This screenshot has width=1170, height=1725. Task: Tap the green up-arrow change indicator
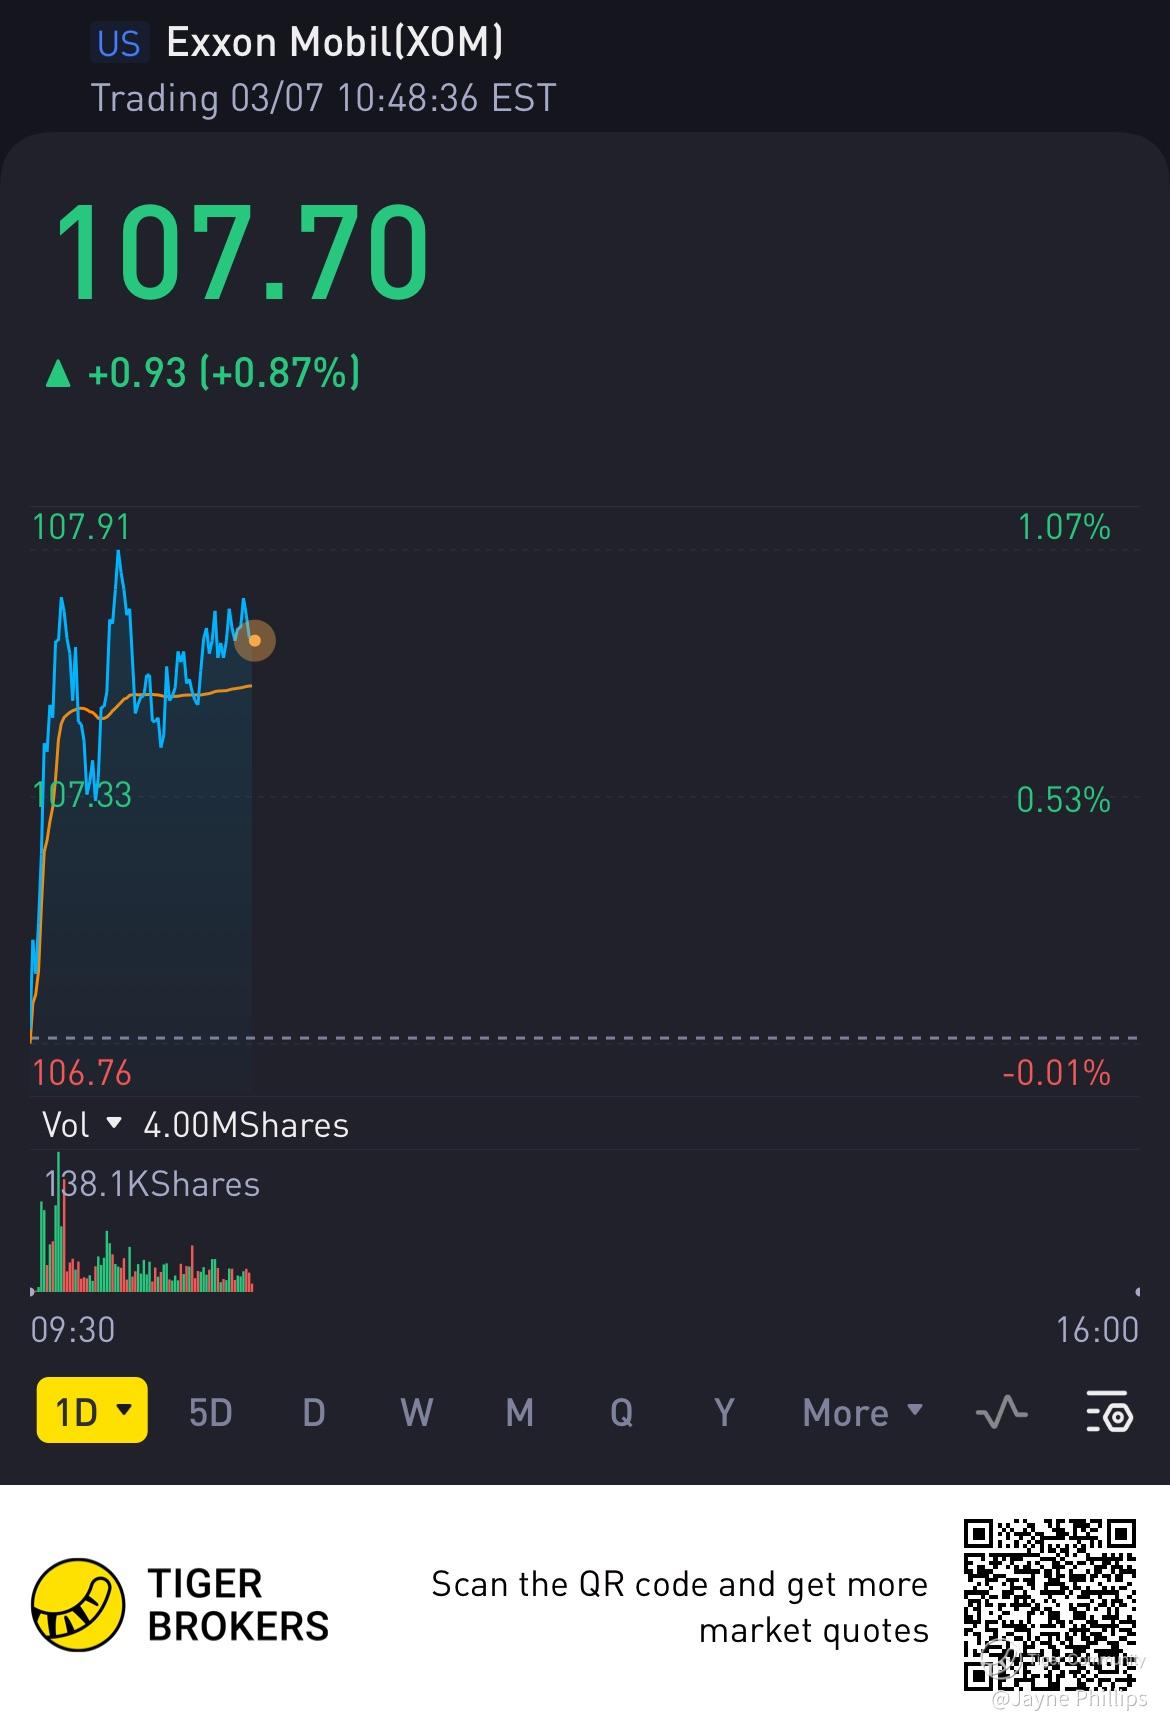point(58,374)
